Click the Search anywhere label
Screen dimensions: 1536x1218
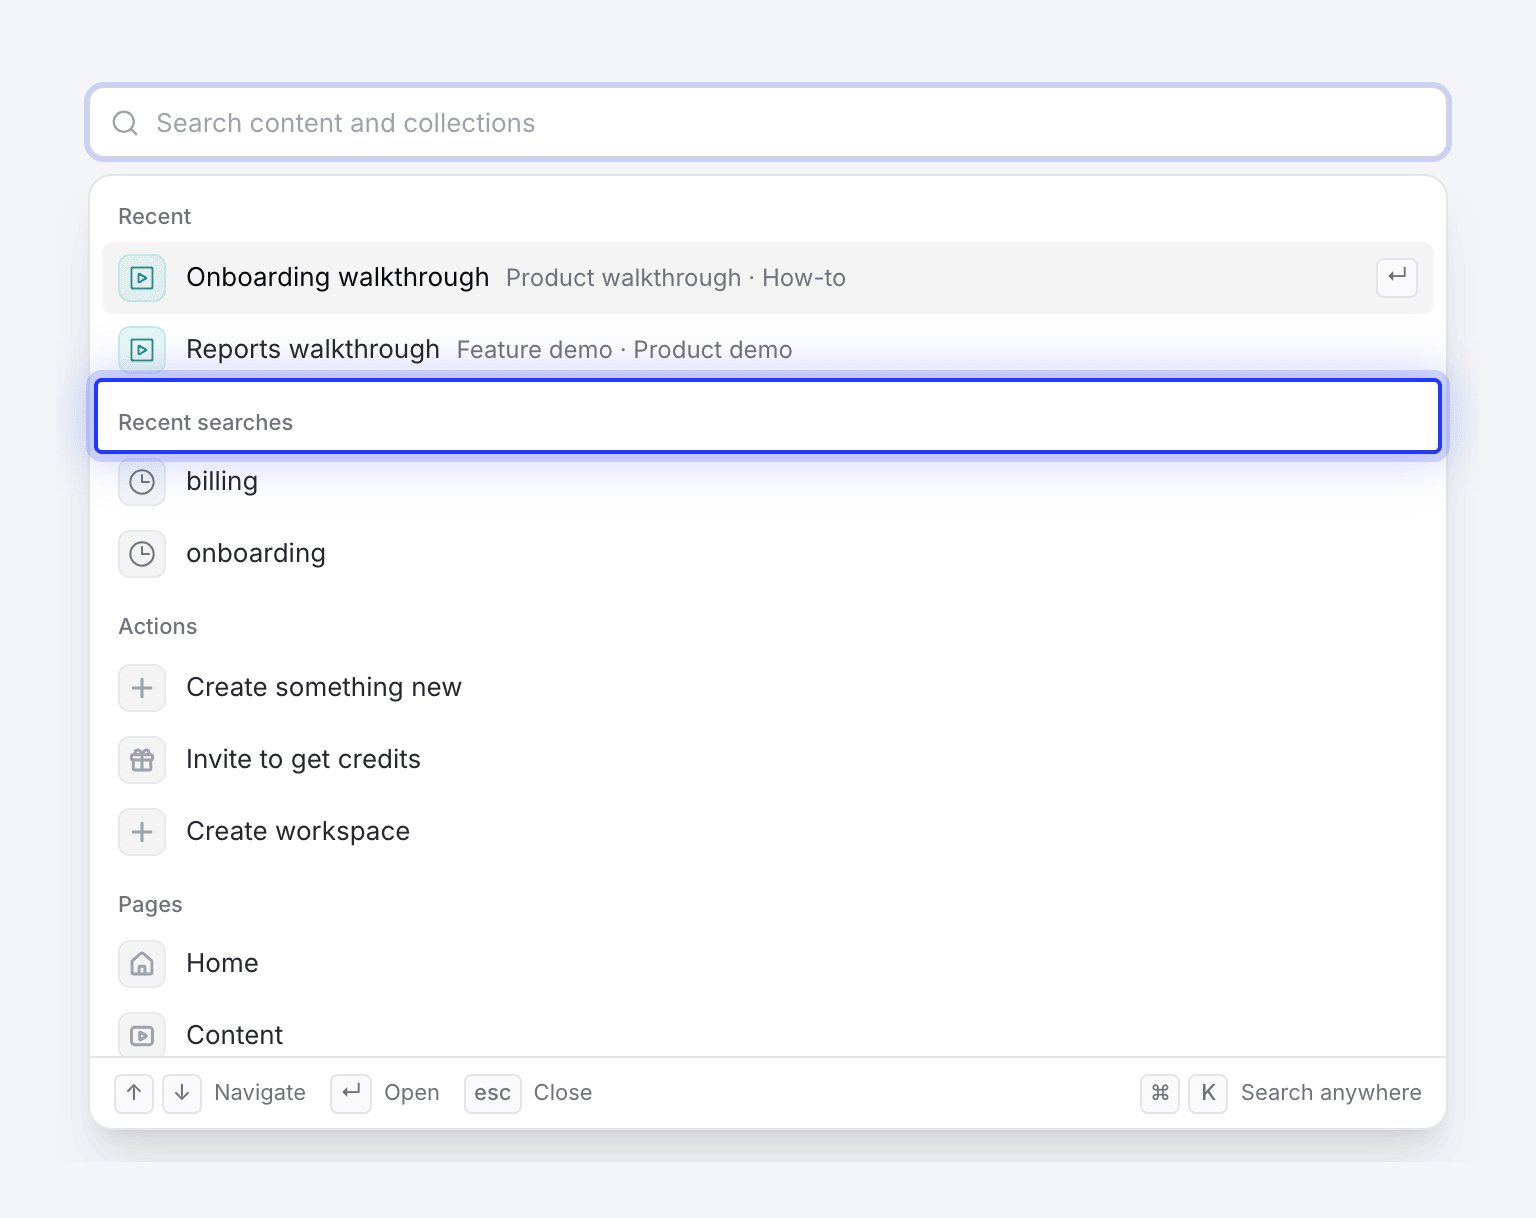[1331, 1093]
